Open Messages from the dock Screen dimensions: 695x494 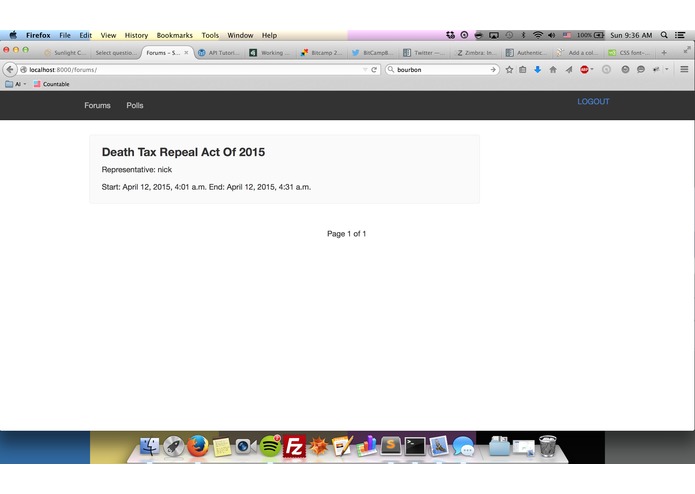(x=464, y=446)
